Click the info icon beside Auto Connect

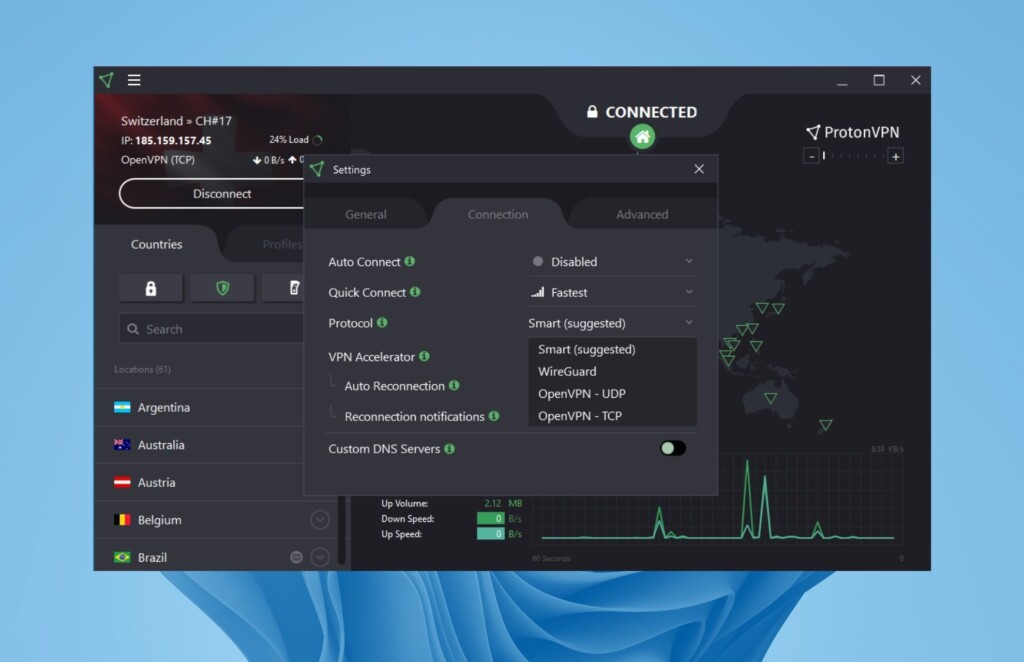point(410,262)
